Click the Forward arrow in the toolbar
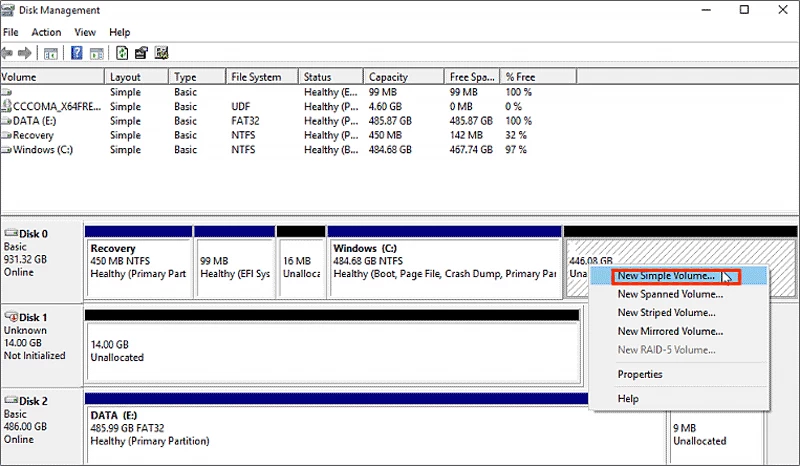 [25, 52]
